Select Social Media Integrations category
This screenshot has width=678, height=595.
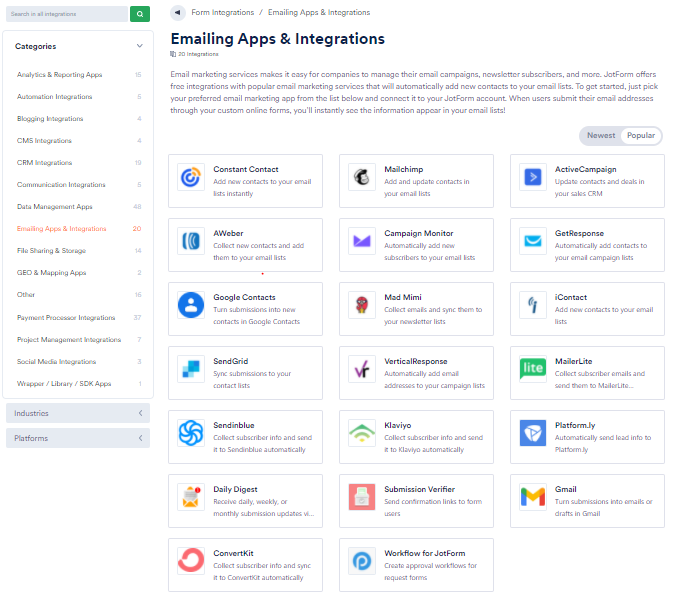[x=57, y=362]
